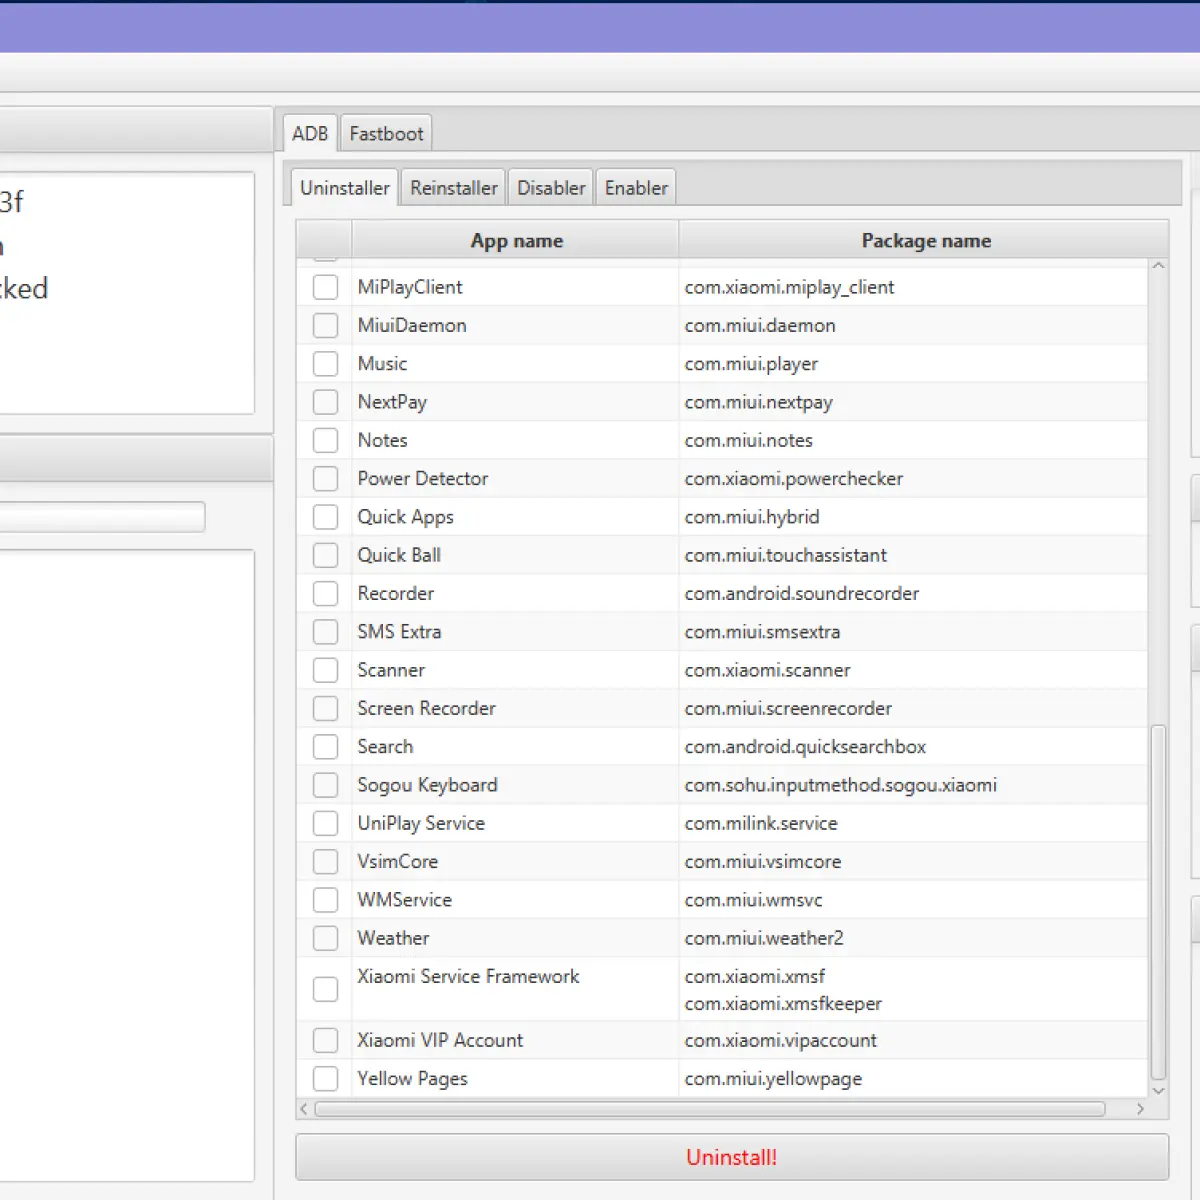1200x1200 pixels.
Task: Select com.miui.smsextra package cell
Action: point(913,632)
